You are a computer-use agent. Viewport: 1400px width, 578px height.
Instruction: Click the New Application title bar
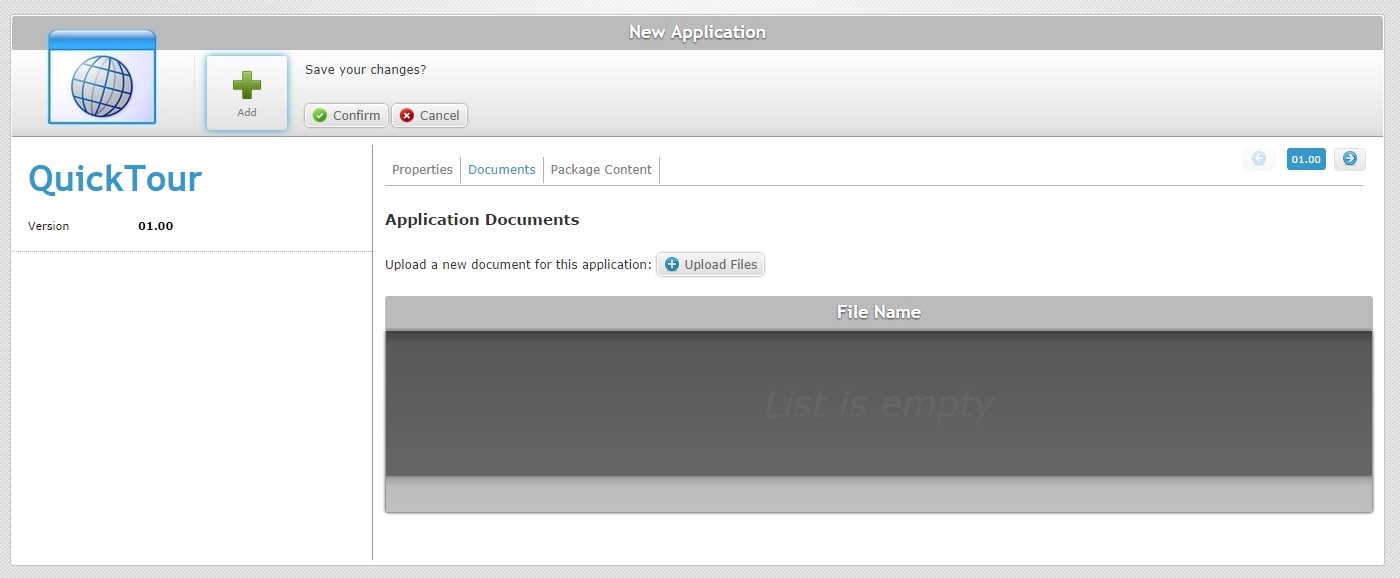point(698,32)
